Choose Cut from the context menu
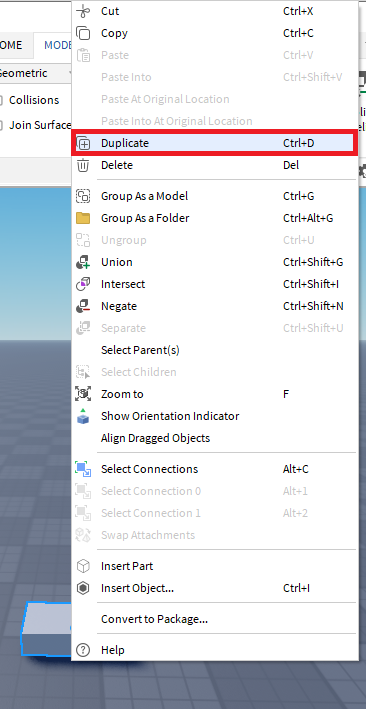366x709 pixels. tap(215, 11)
